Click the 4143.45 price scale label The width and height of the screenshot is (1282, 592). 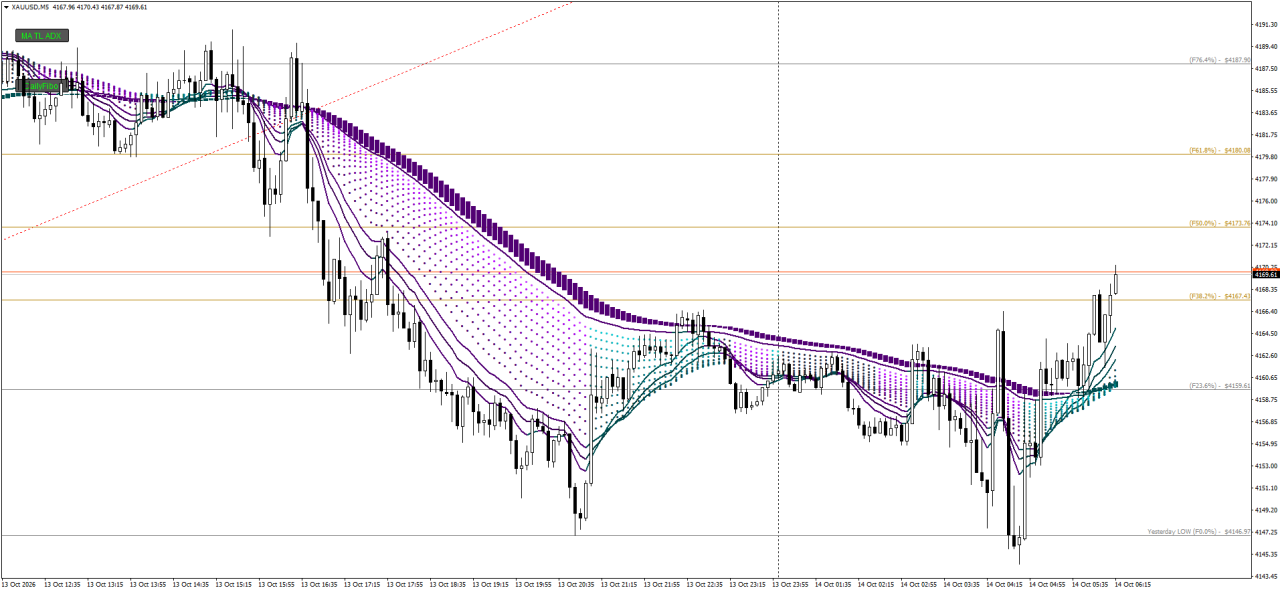(1267, 576)
